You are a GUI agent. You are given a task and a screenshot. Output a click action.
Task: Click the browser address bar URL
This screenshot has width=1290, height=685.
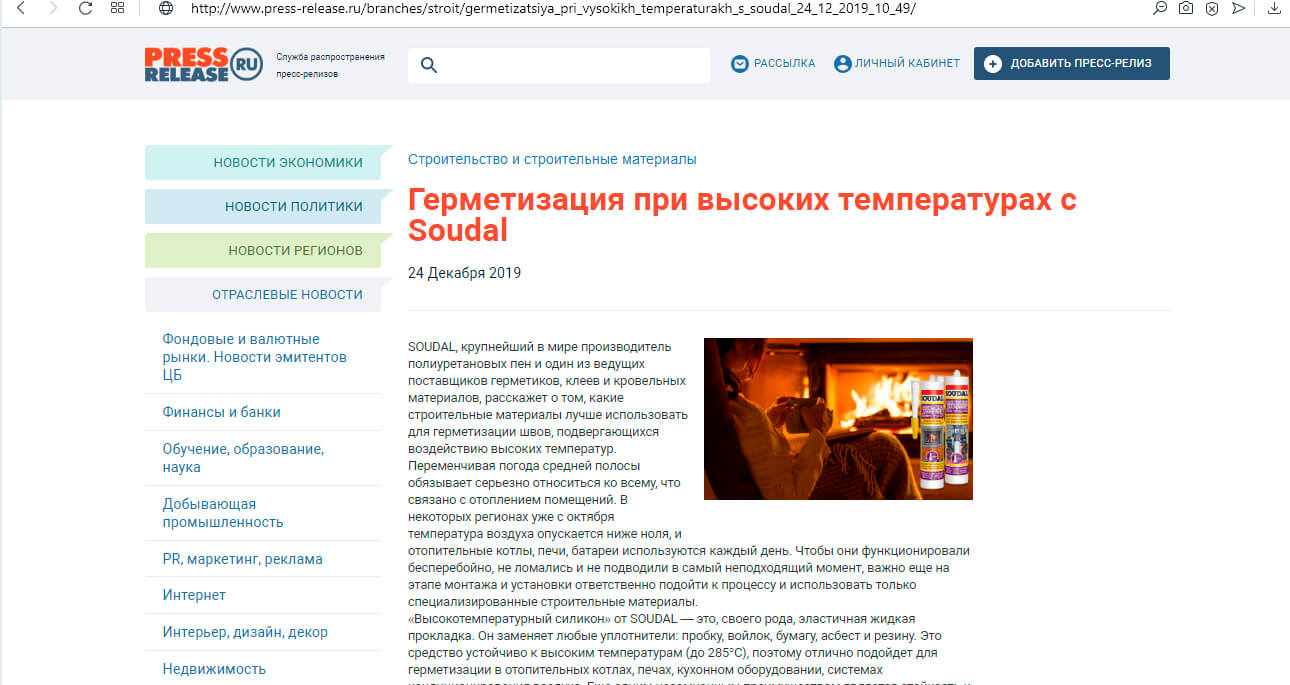[552, 8]
